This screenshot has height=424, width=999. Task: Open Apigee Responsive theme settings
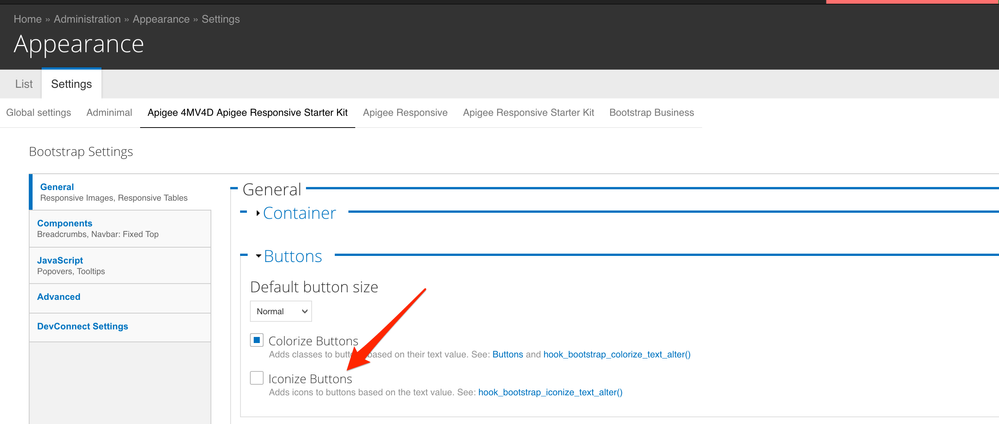[x=405, y=113]
